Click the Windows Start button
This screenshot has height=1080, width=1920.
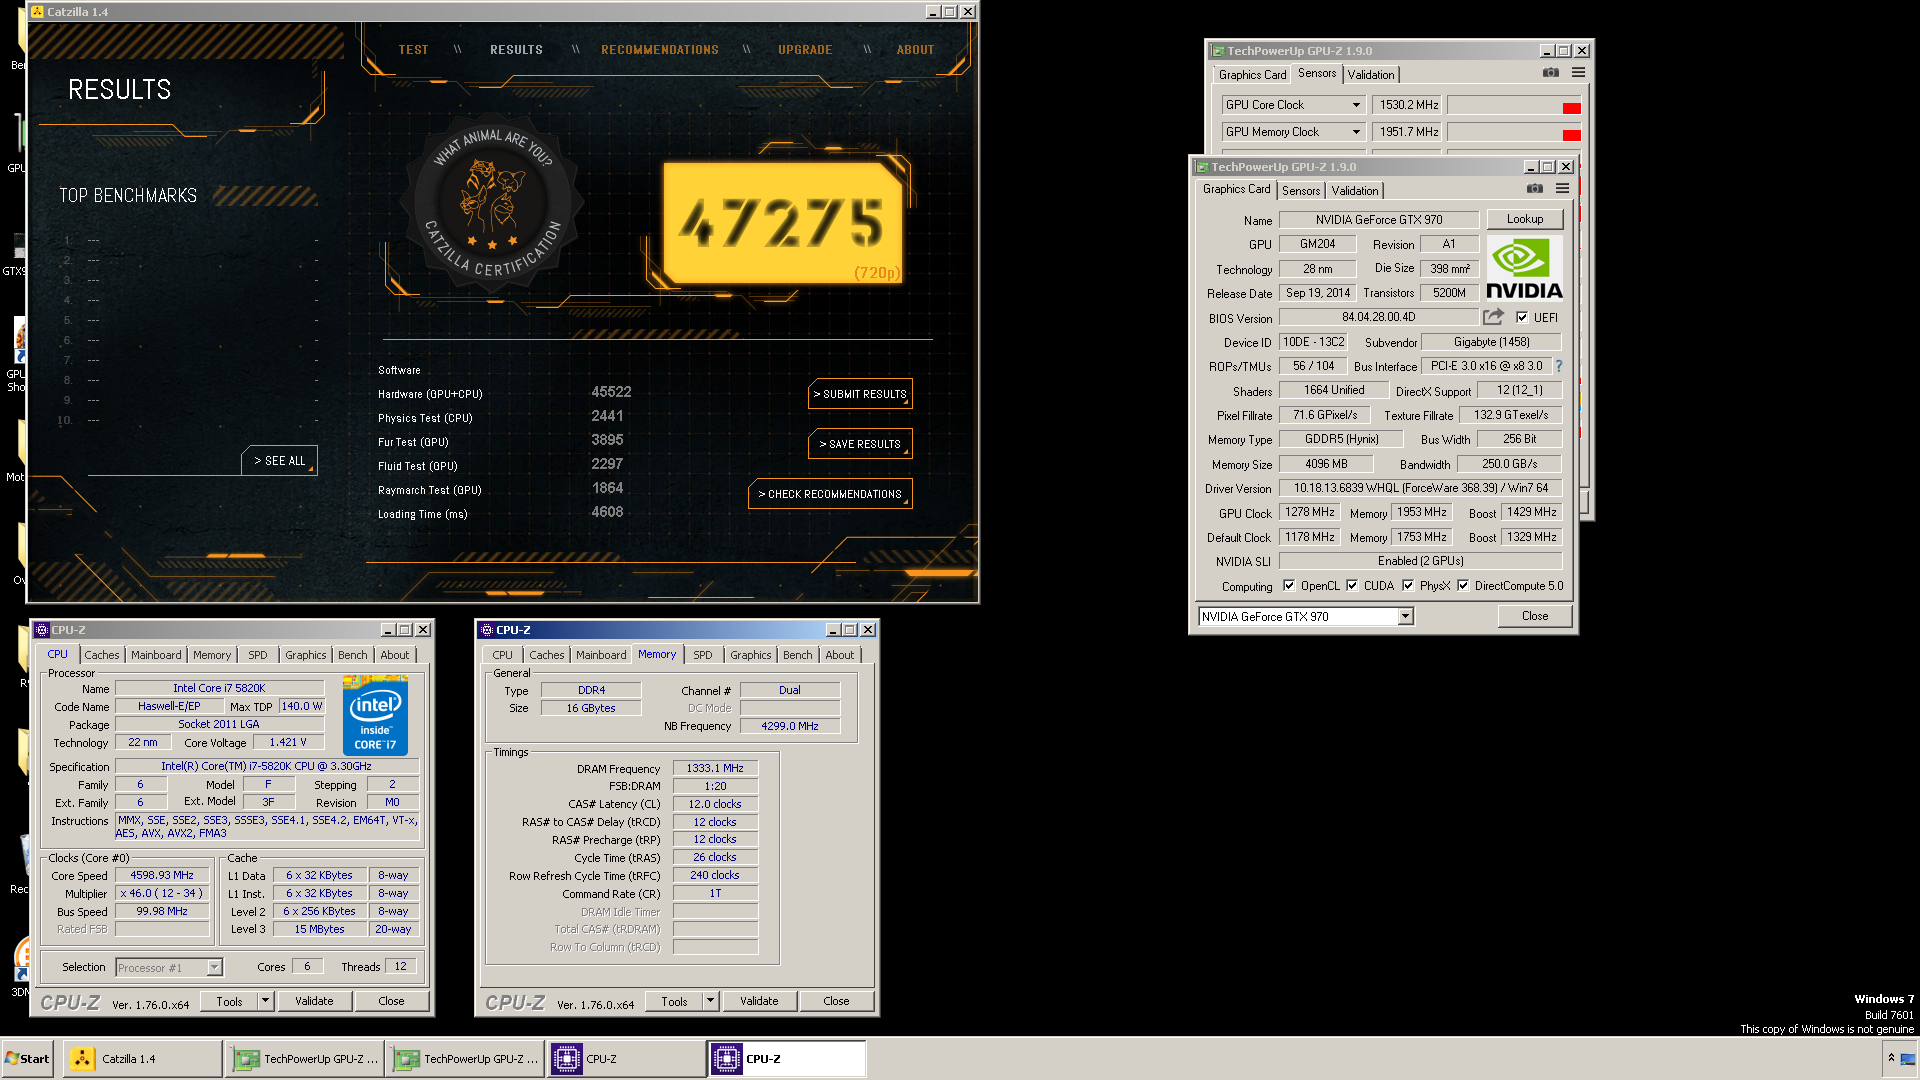[28, 1059]
